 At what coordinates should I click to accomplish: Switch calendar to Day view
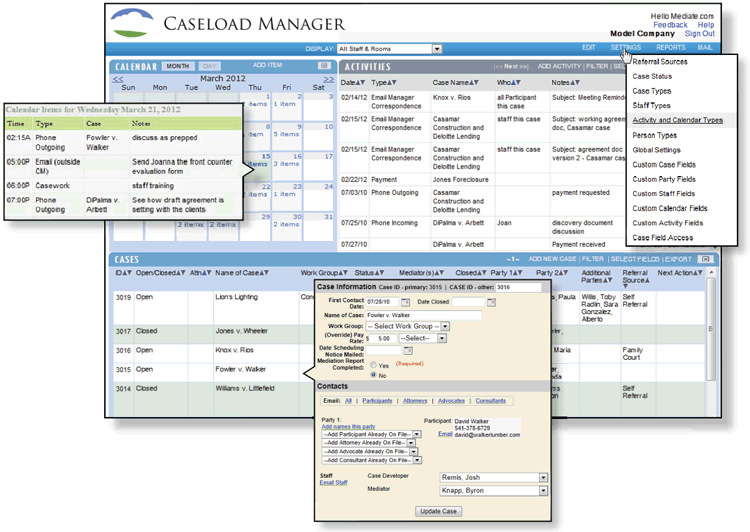(211, 66)
